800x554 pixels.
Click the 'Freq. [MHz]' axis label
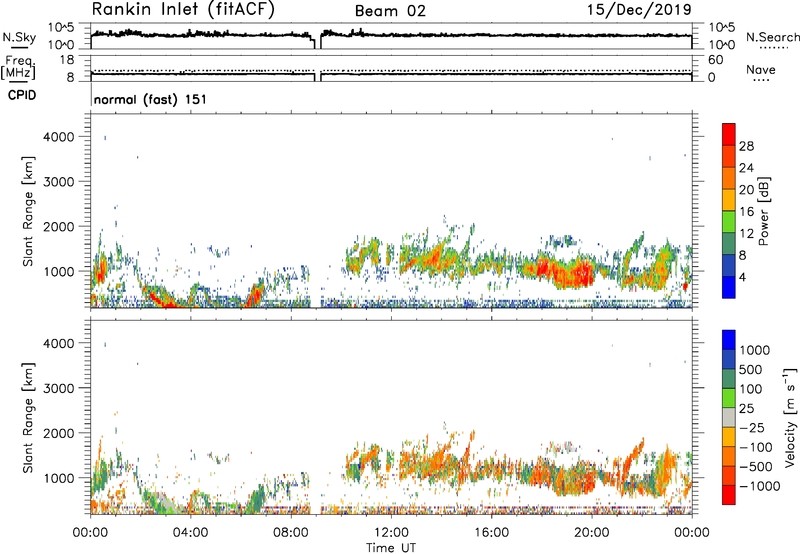tap(18, 67)
